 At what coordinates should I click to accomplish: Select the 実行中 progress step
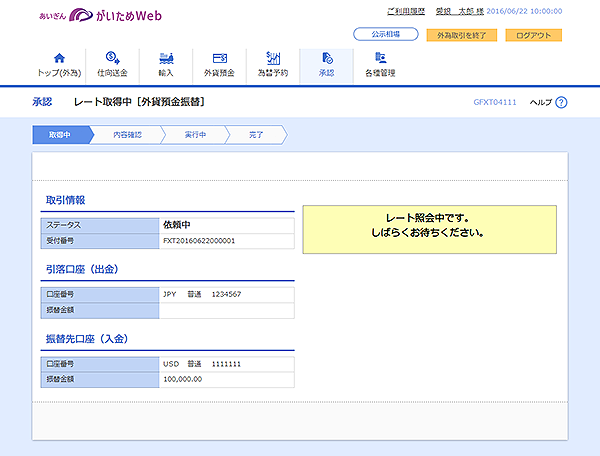coord(195,135)
